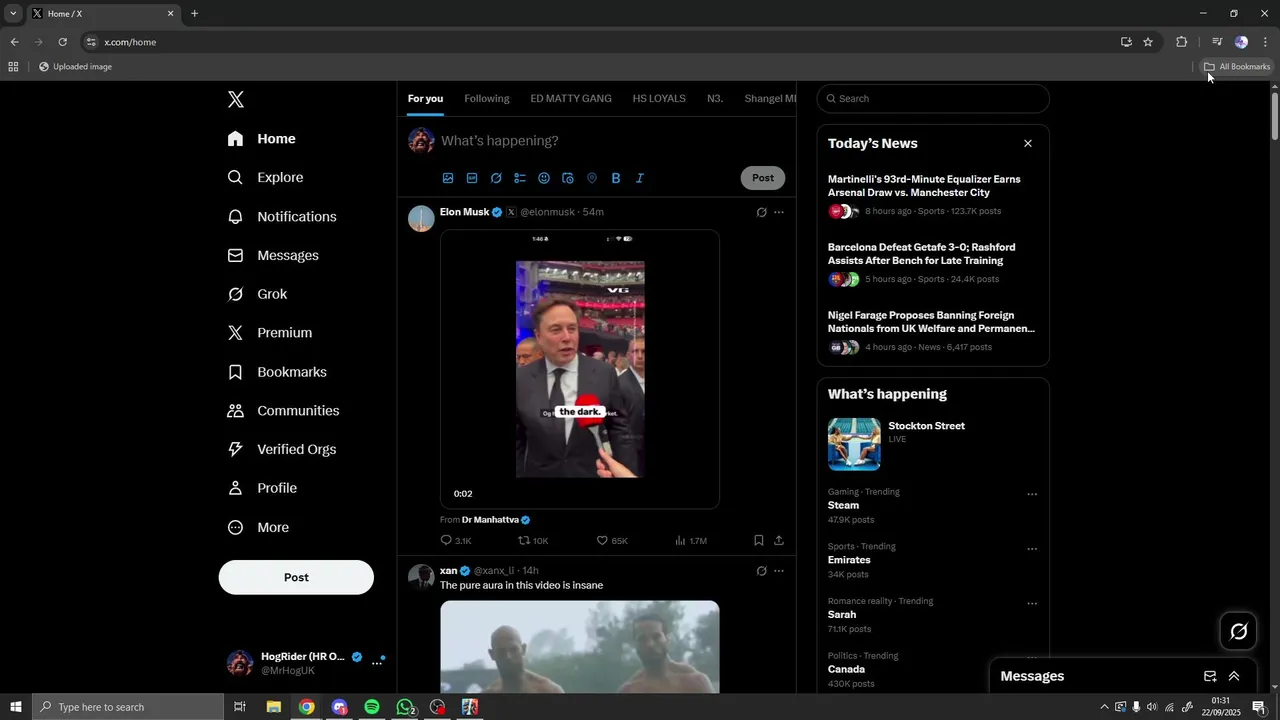Open Dr Manhattva profile link
The height and width of the screenshot is (720, 1280).
point(490,520)
